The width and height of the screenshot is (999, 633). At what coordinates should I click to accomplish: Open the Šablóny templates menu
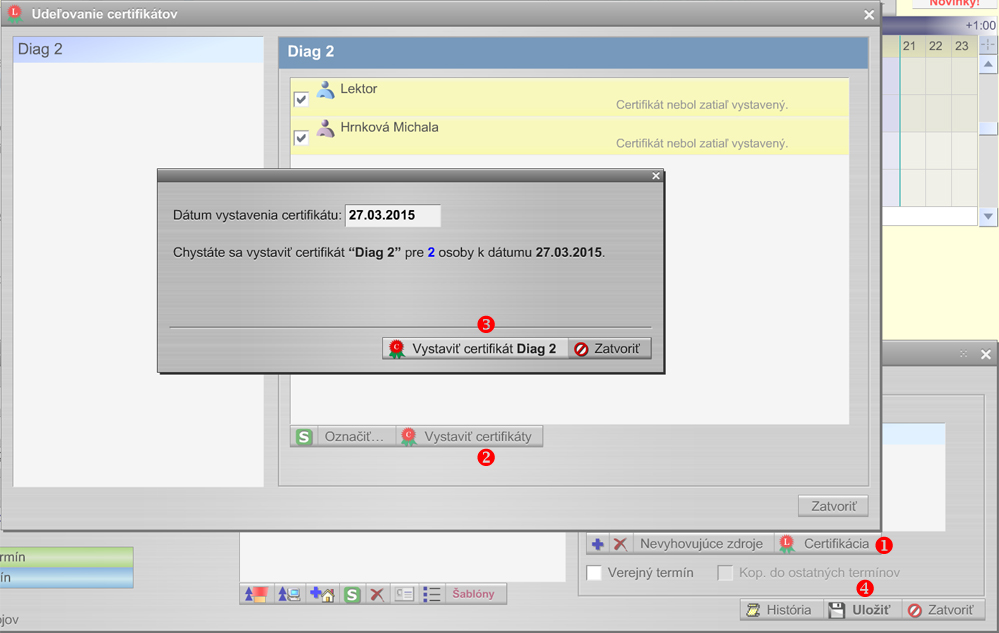click(475, 594)
